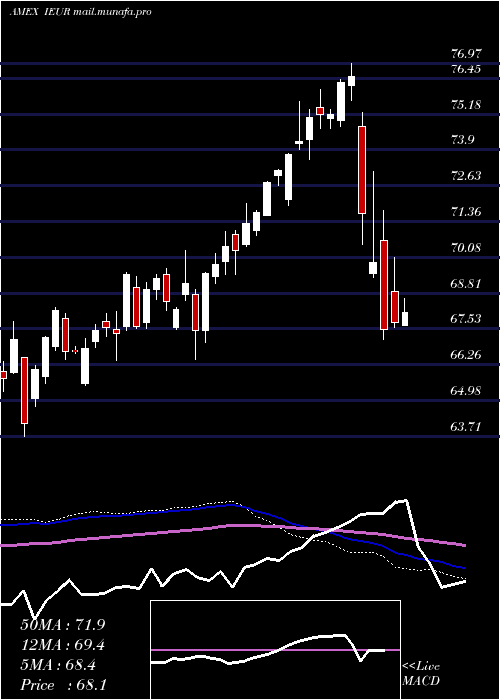The width and height of the screenshot is (500, 700).
Task: Click the 67.53 price level label
Action: [x=466, y=319]
